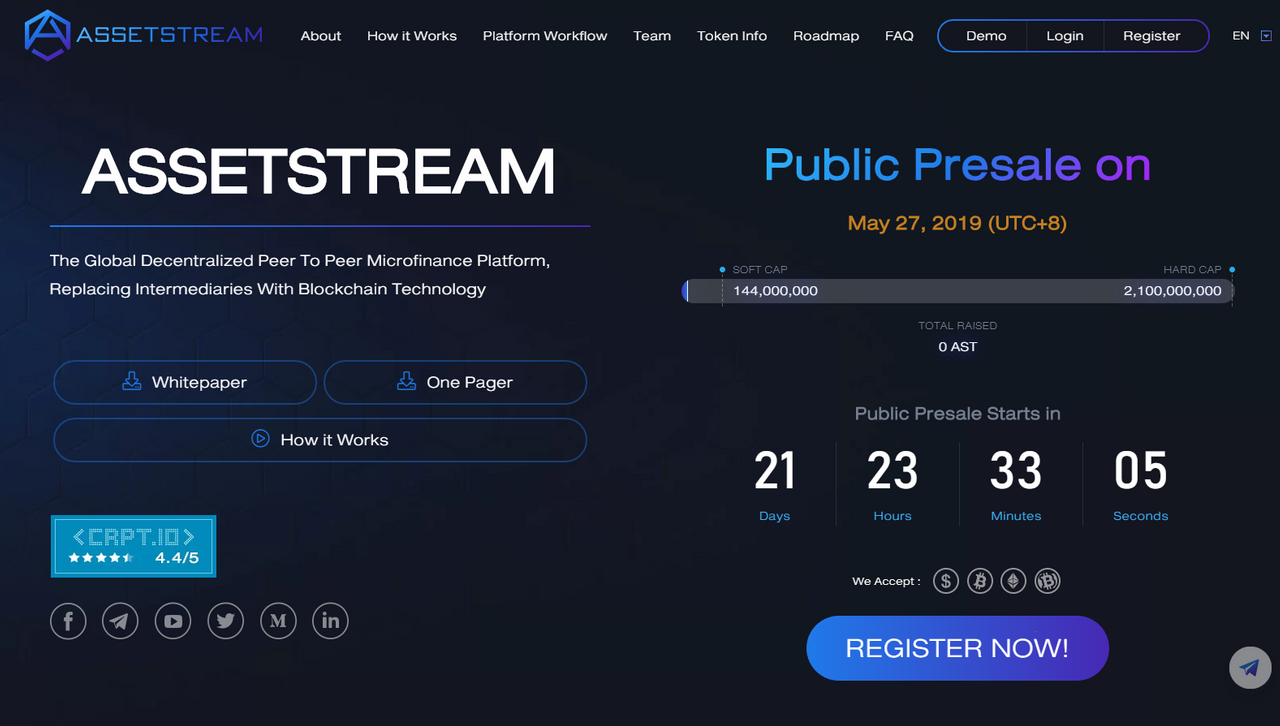Viewport: 1280px width, 726px height.
Task: Click the fundraising progress bar
Action: coord(958,291)
